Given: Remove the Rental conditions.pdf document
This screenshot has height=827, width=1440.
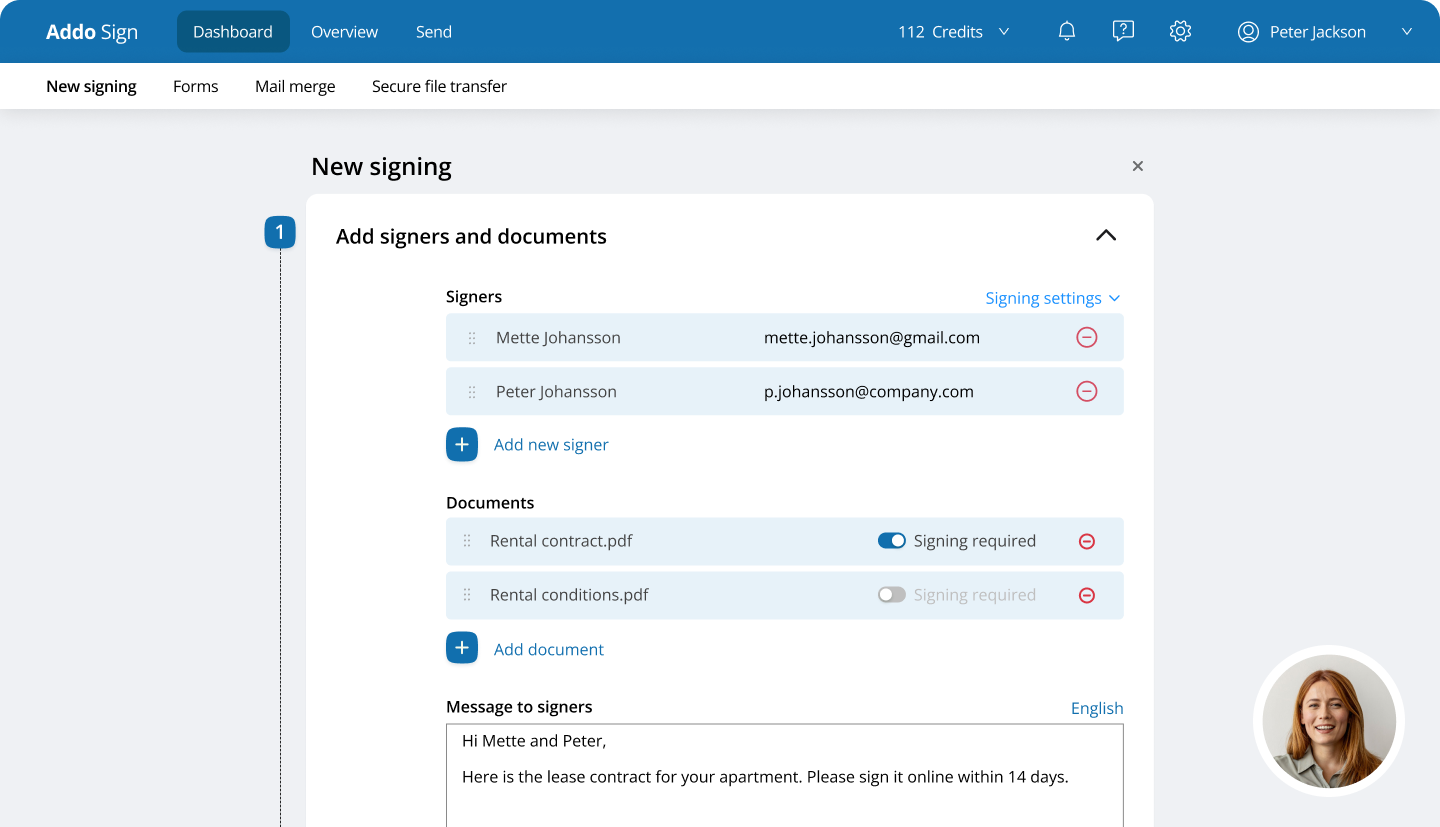Looking at the screenshot, I should pos(1087,595).
